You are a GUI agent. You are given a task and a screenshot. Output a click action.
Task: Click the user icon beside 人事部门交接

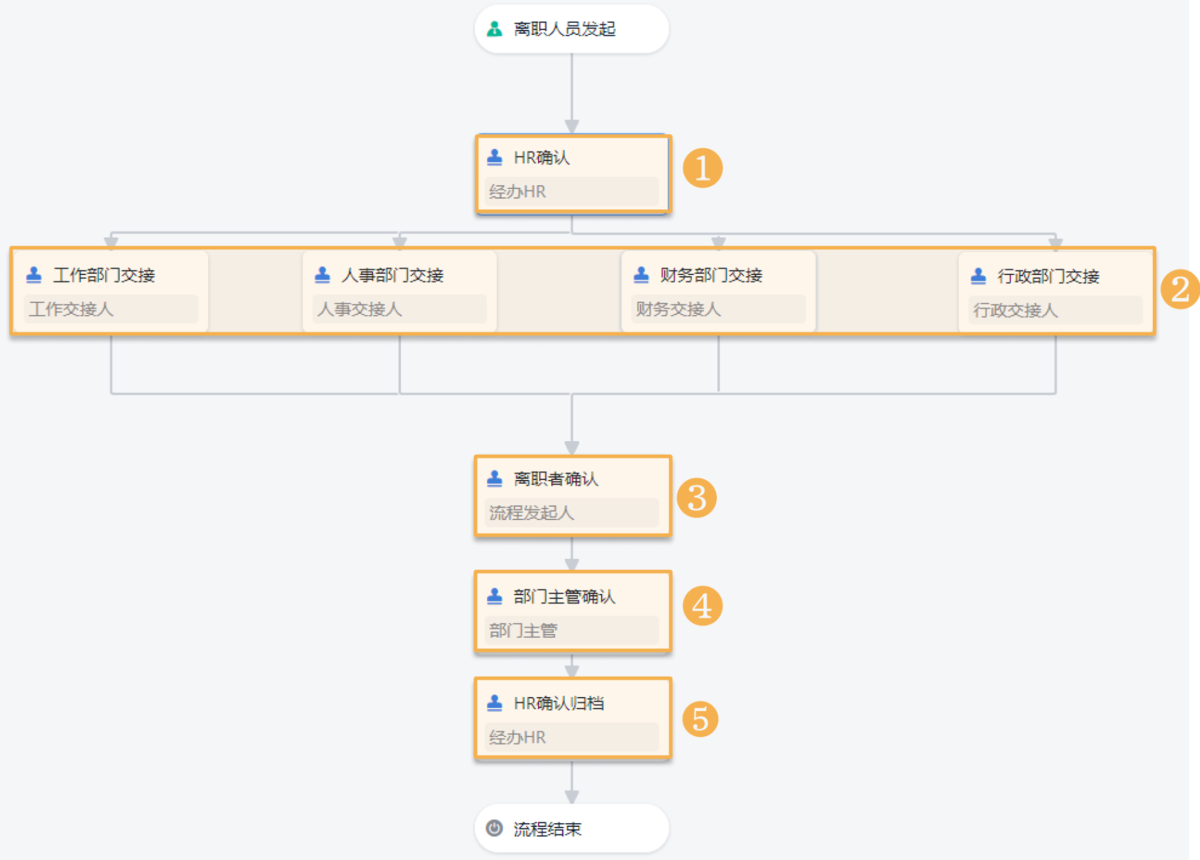[x=322, y=275]
